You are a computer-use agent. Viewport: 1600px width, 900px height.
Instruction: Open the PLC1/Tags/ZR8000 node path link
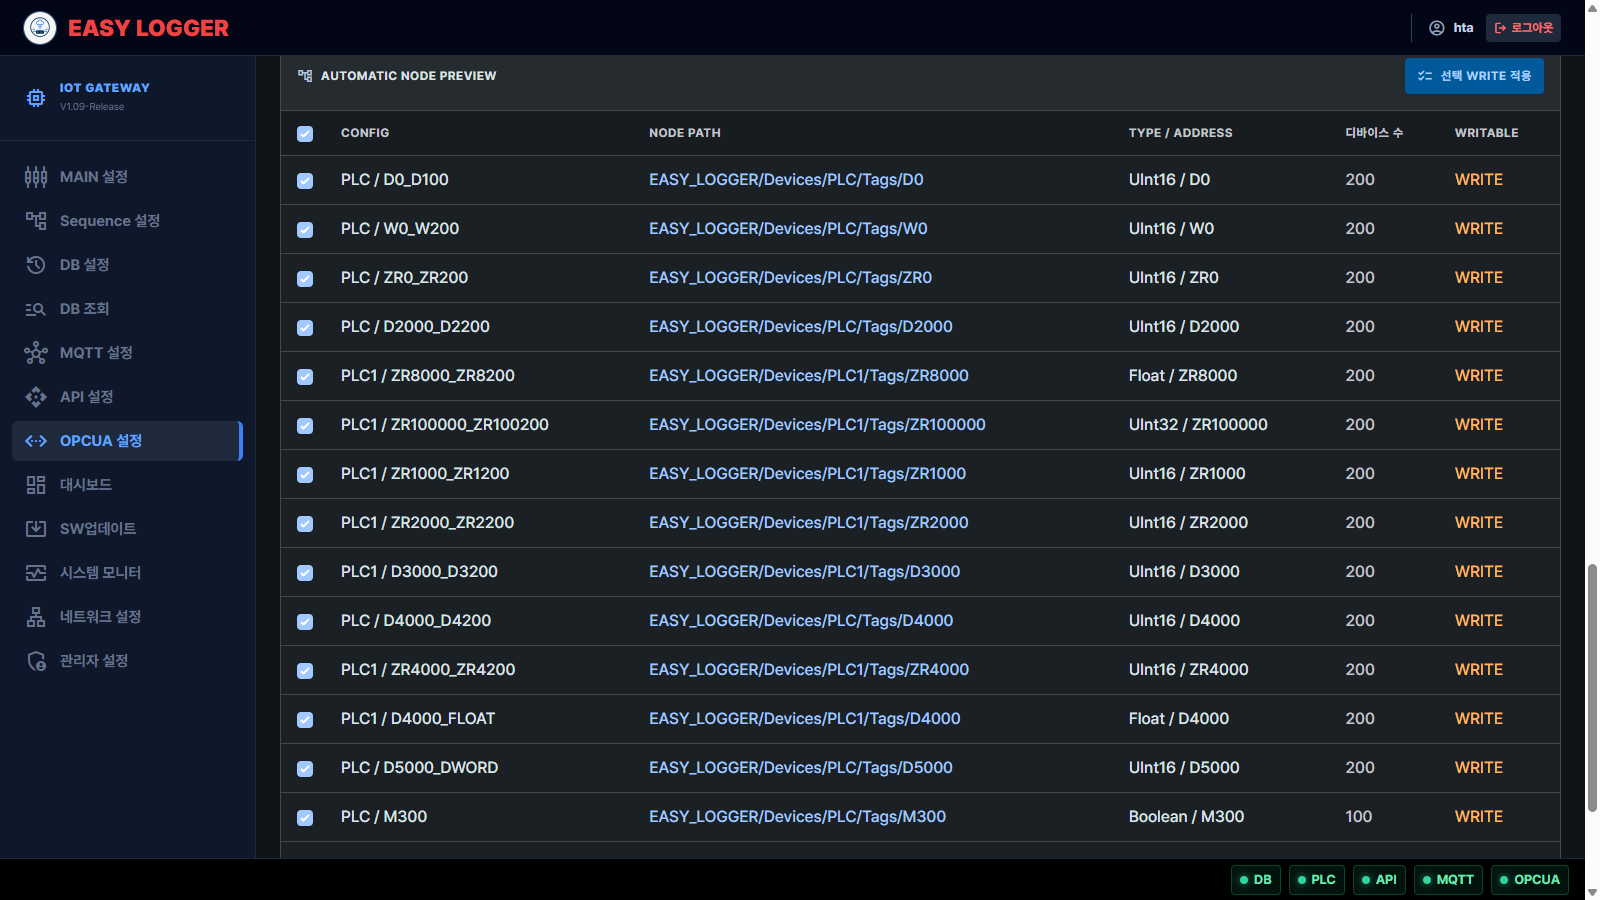(809, 376)
